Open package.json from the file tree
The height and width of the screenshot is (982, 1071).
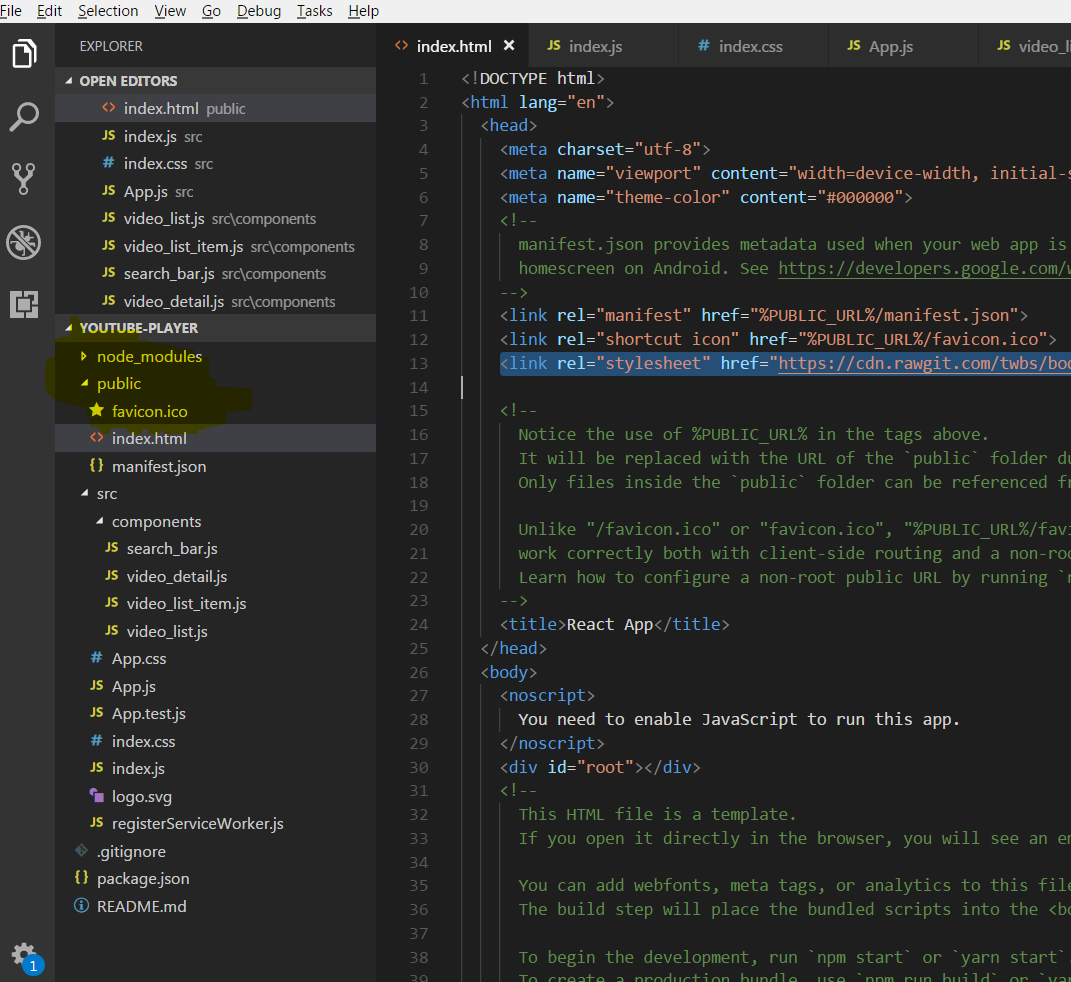143,878
